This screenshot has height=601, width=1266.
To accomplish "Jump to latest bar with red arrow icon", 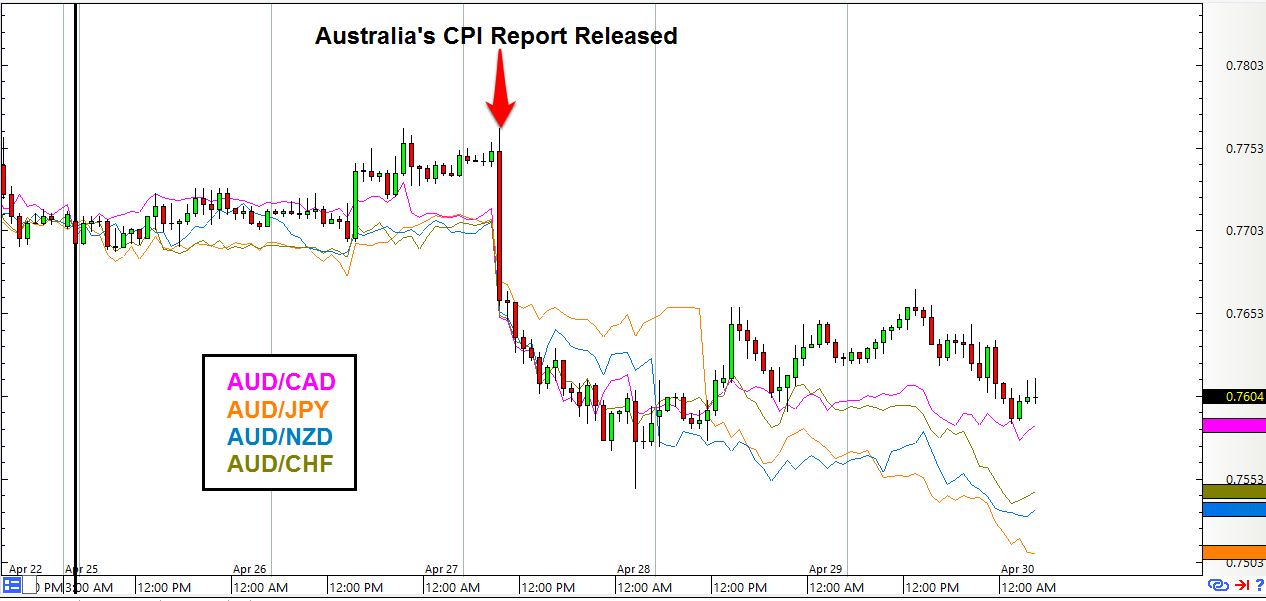I will (x=1241, y=585).
